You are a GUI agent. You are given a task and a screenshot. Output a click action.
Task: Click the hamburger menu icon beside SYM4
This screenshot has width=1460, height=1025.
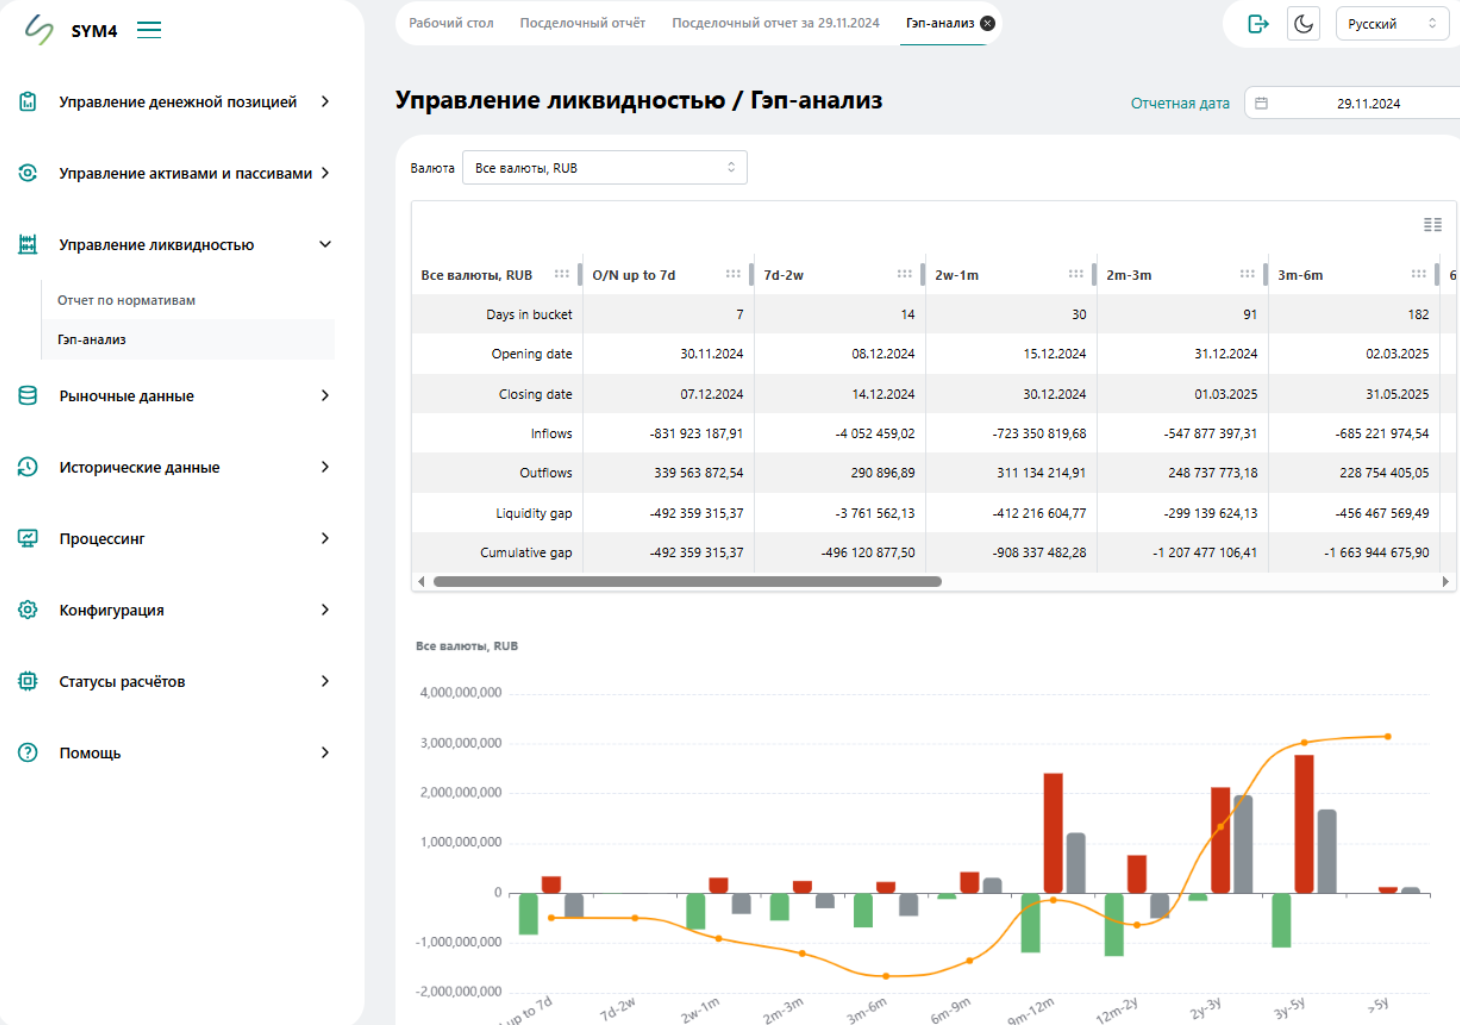point(149,30)
